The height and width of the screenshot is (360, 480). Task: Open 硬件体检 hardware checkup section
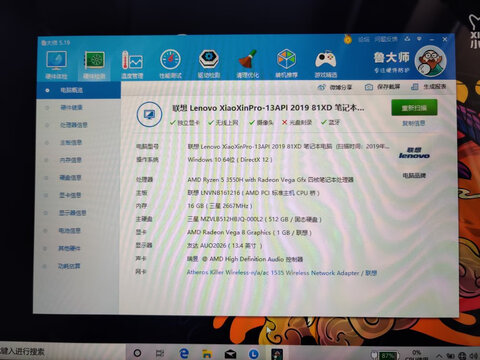pos(57,65)
